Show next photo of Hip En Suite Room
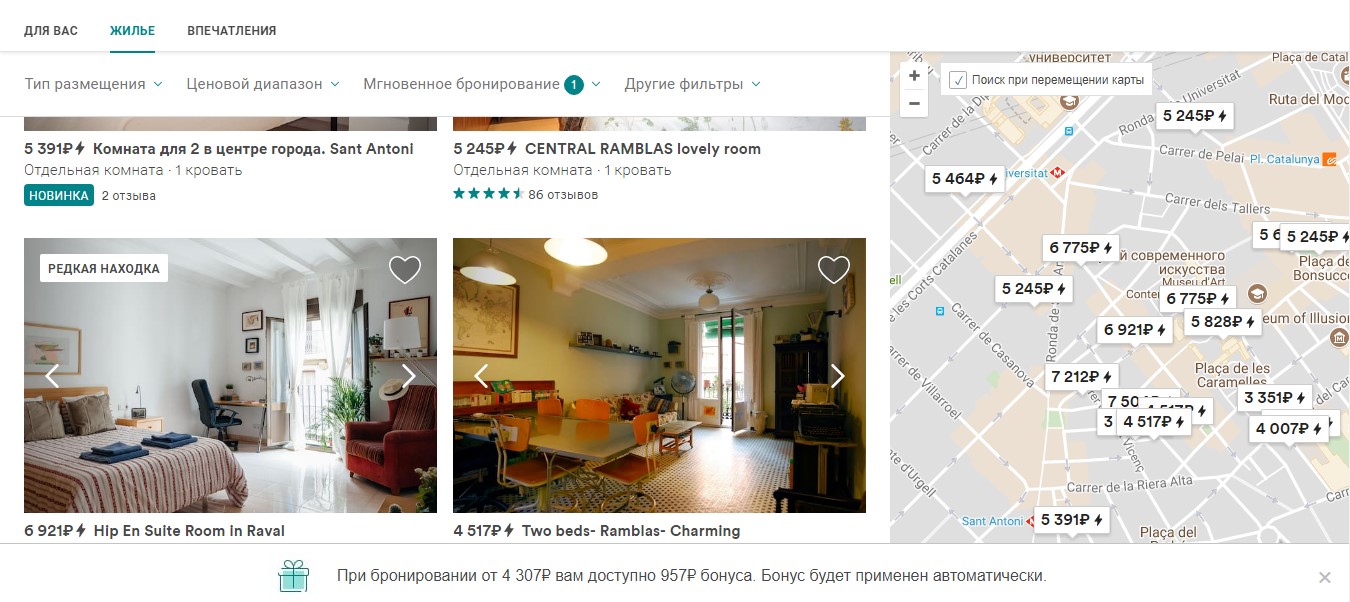1350x602 pixels. tap(409, 376)
